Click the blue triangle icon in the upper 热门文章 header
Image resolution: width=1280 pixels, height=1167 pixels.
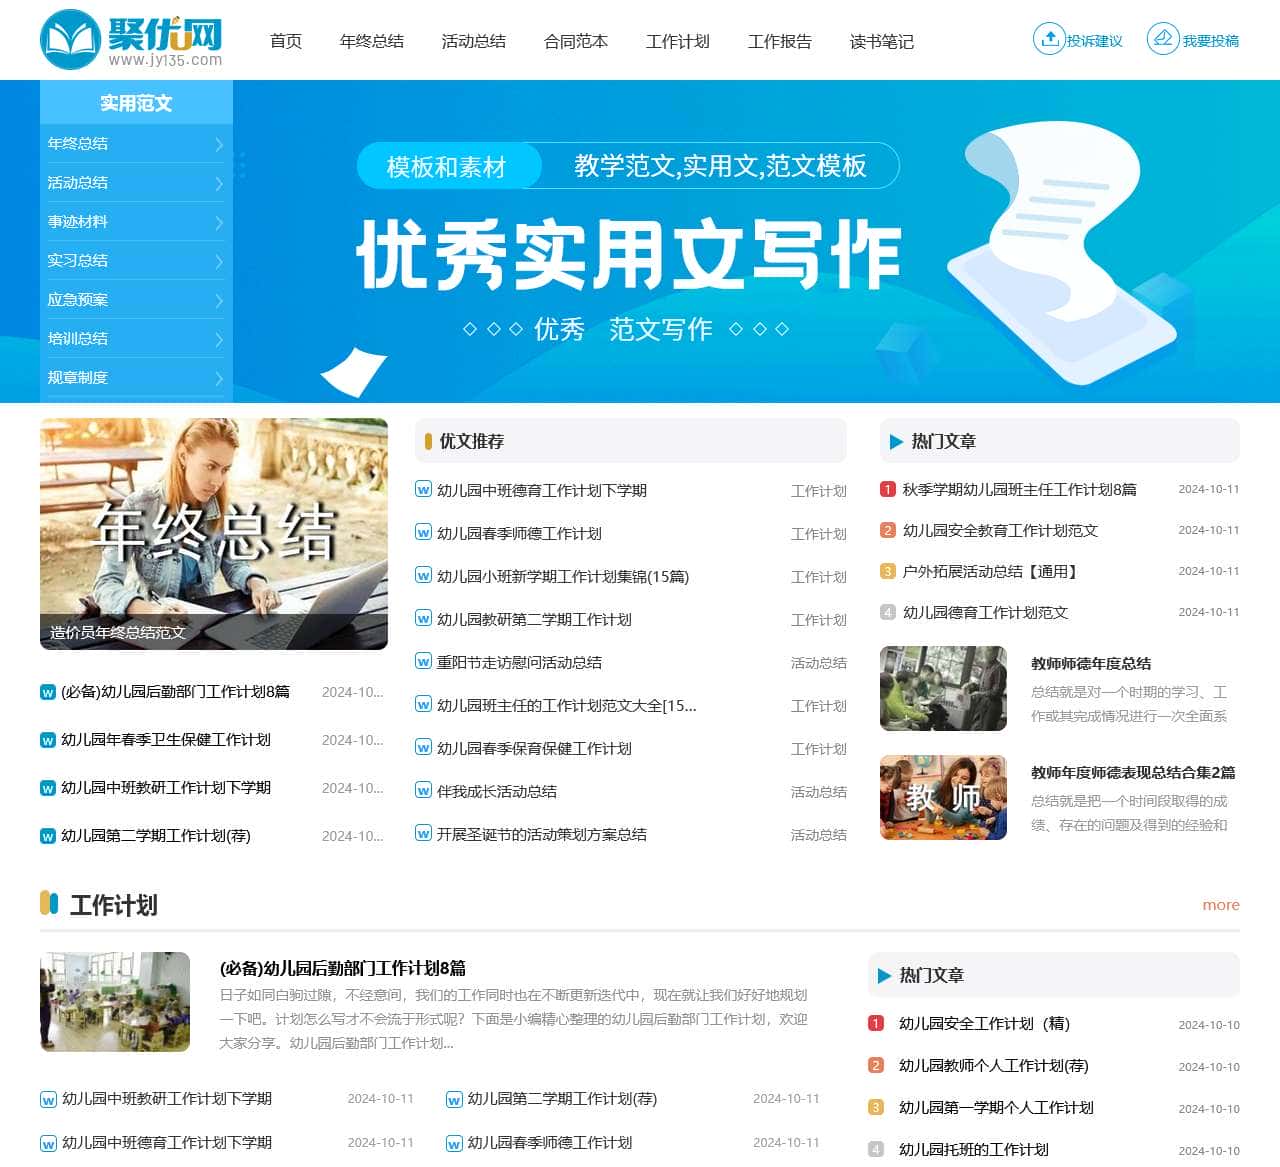(896, 441)
